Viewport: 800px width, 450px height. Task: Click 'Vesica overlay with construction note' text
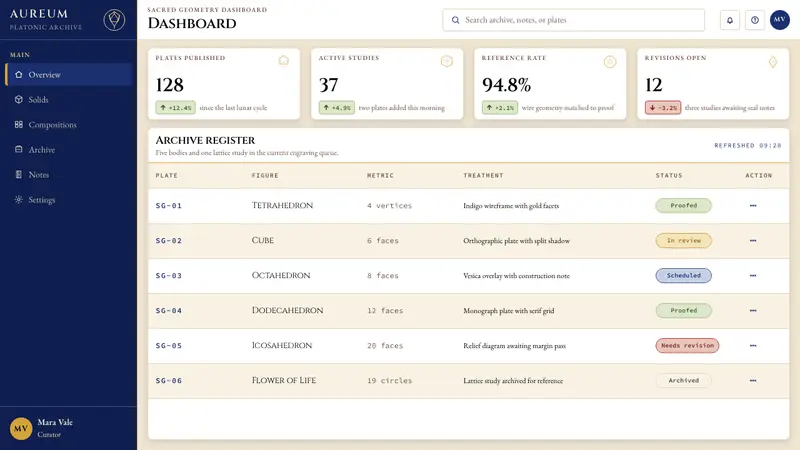[x=516, y=276]
